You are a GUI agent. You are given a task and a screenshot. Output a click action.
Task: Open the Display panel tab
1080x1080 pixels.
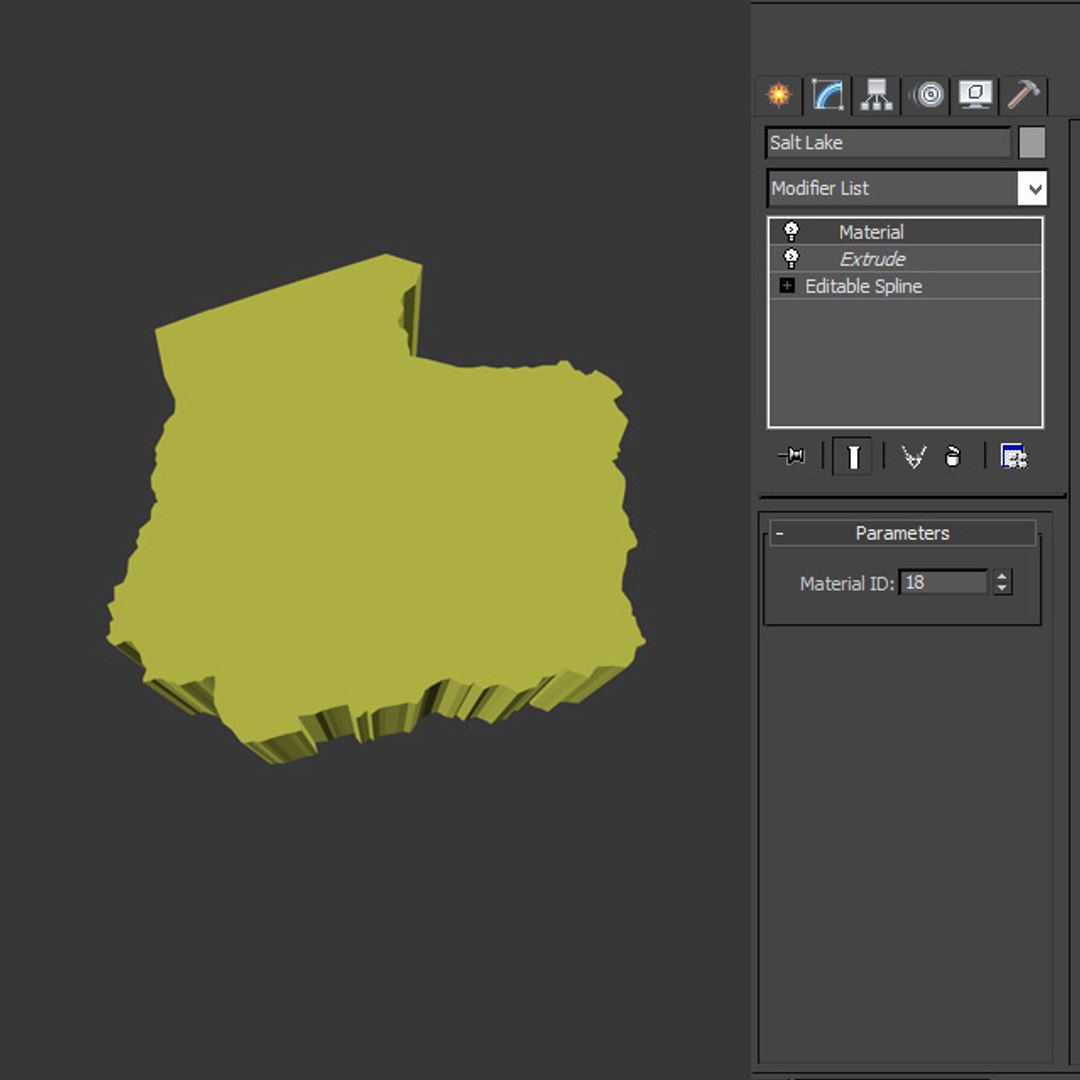point(975,94)
